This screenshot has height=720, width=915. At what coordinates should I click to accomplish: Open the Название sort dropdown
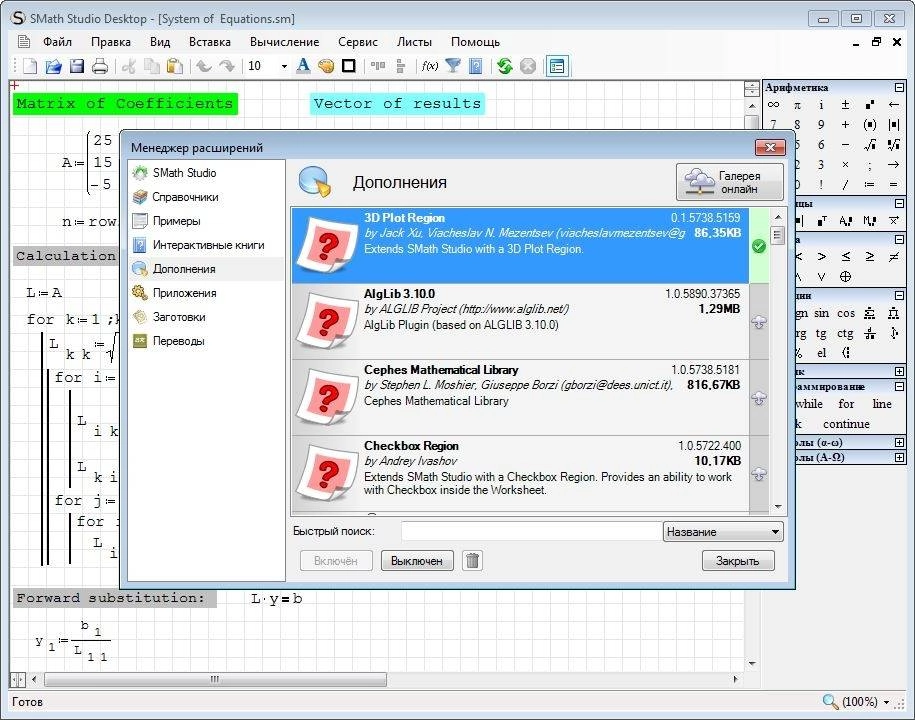click(x=722, y=532)
